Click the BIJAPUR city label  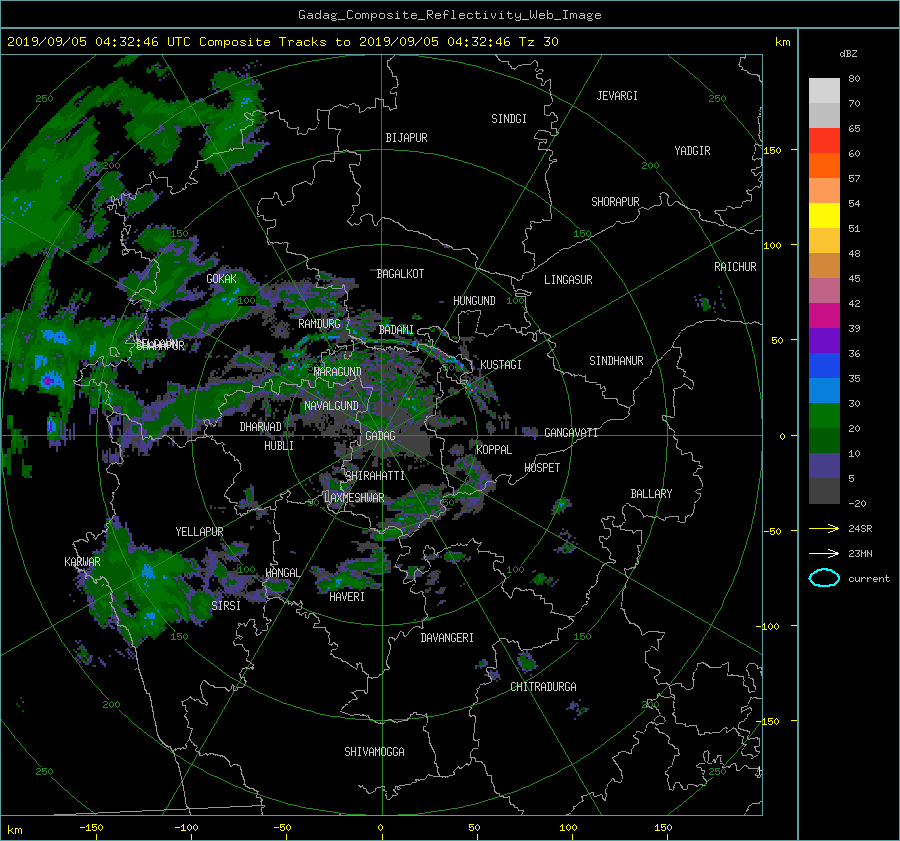click(406, 138)
